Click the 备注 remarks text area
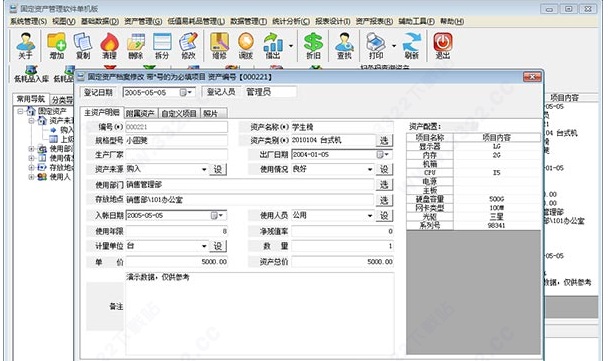This screenshot has width=610, height=361. pos(259,314)
